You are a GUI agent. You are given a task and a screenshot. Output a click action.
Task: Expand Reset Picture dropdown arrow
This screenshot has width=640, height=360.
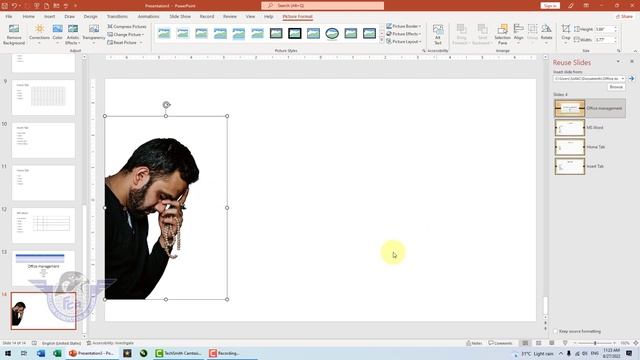pos(141,42)
